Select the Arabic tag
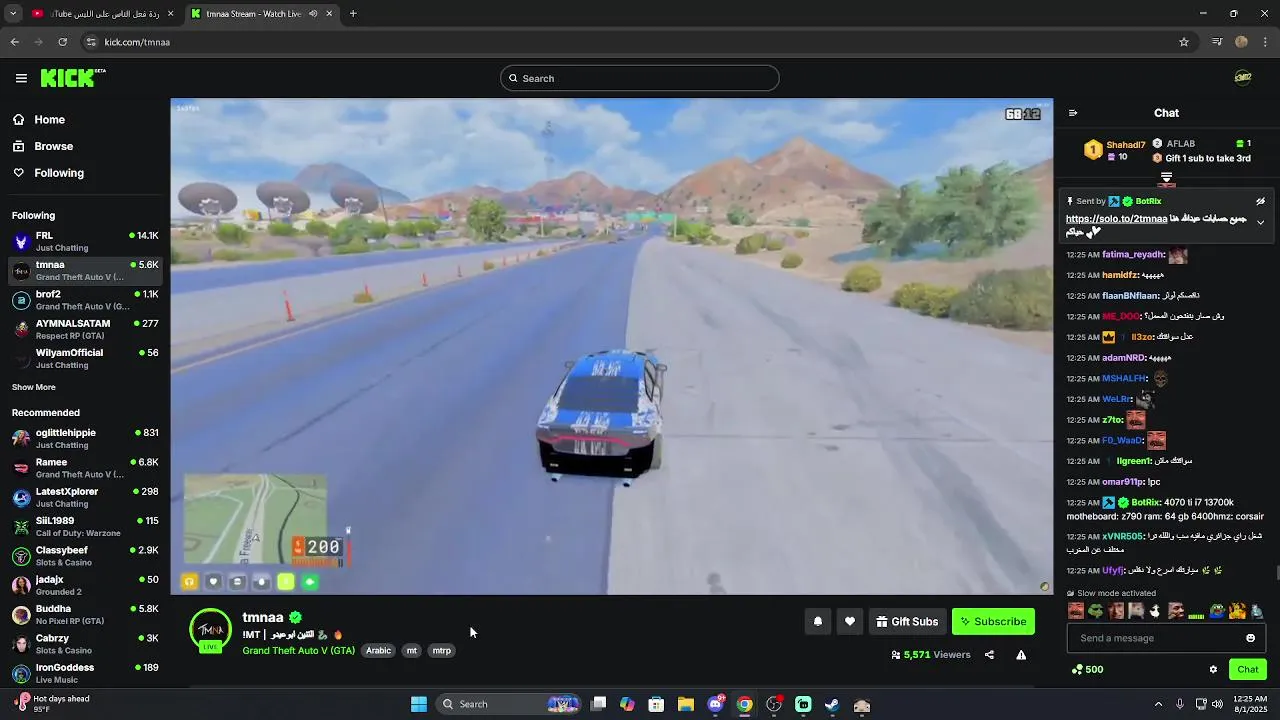 point(378,651)
